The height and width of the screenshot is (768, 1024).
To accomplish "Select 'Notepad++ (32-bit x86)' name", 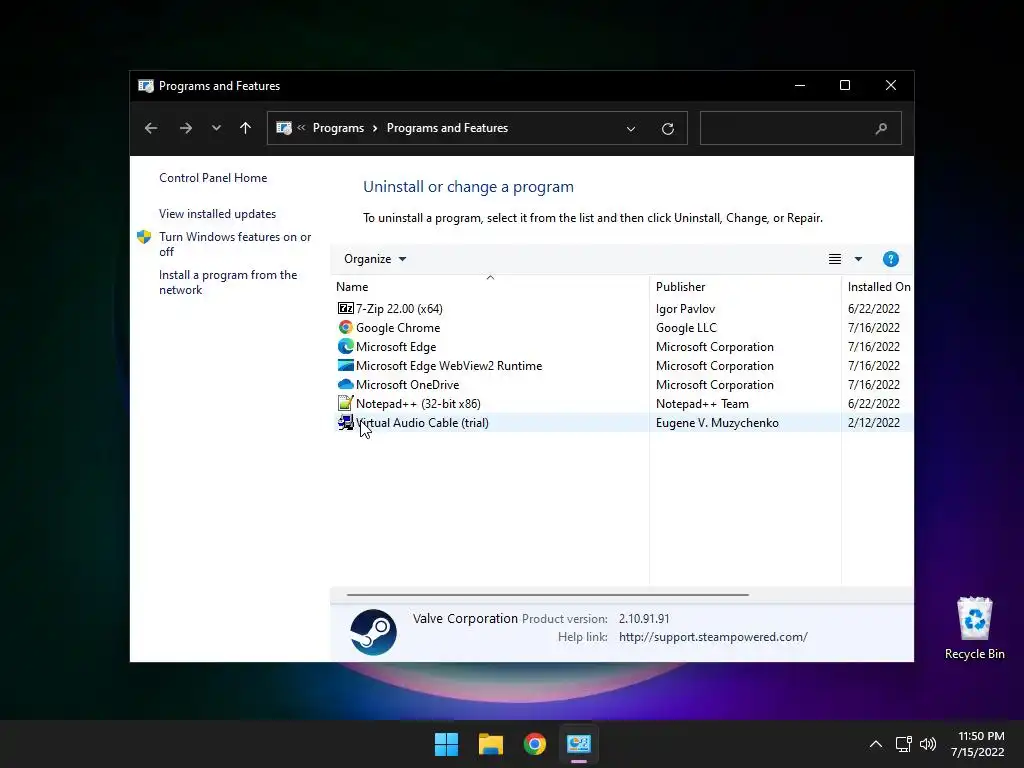I will [418, 404].
